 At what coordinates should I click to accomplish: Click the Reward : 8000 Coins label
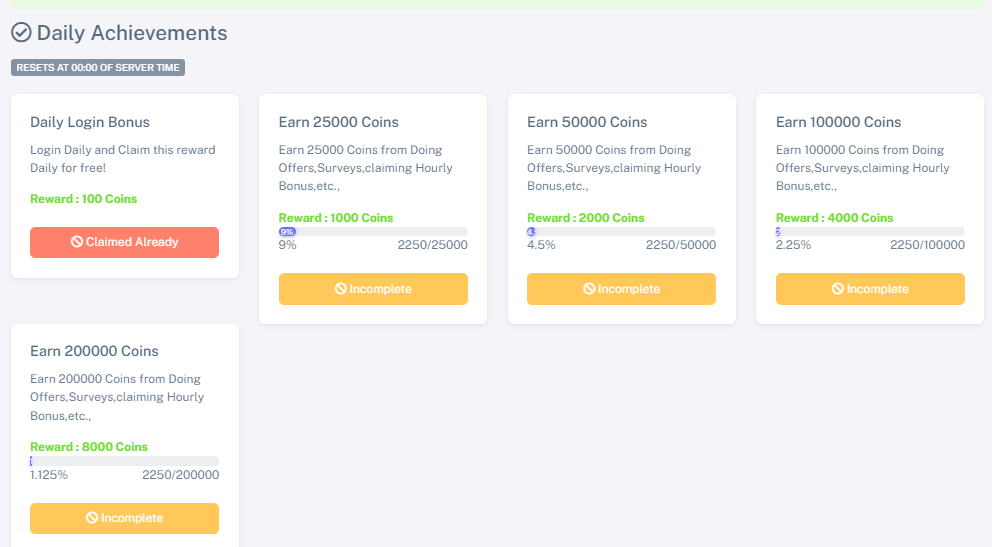tap(89, 447)
